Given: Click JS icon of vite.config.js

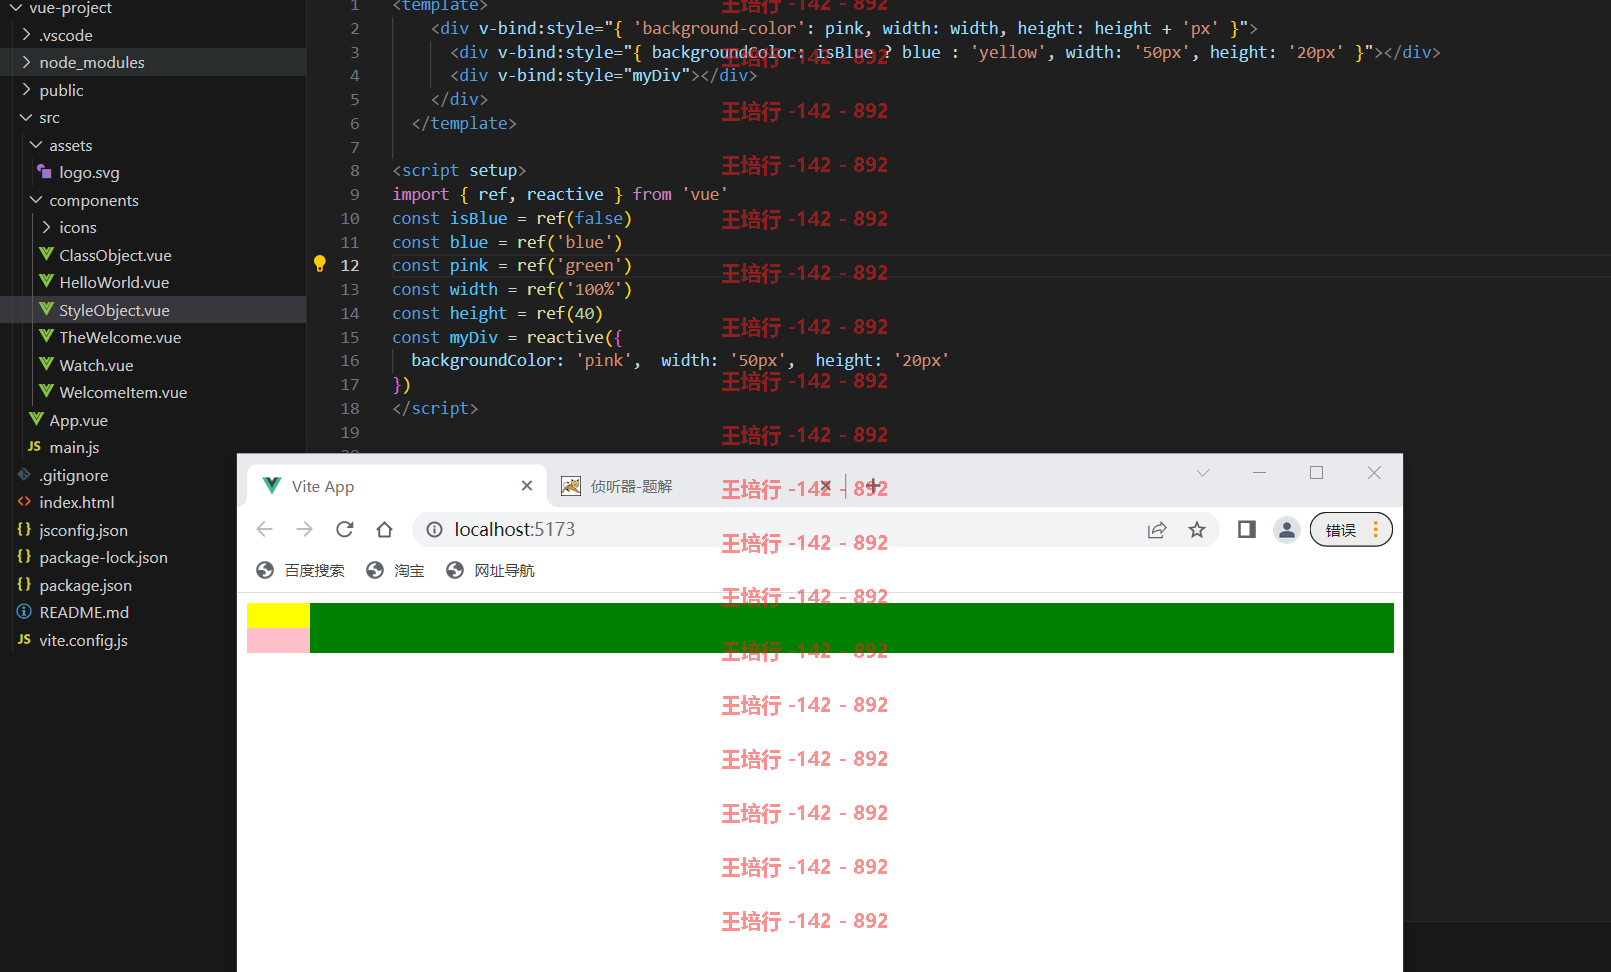Looking at the screenshot, I should [25, 639].
